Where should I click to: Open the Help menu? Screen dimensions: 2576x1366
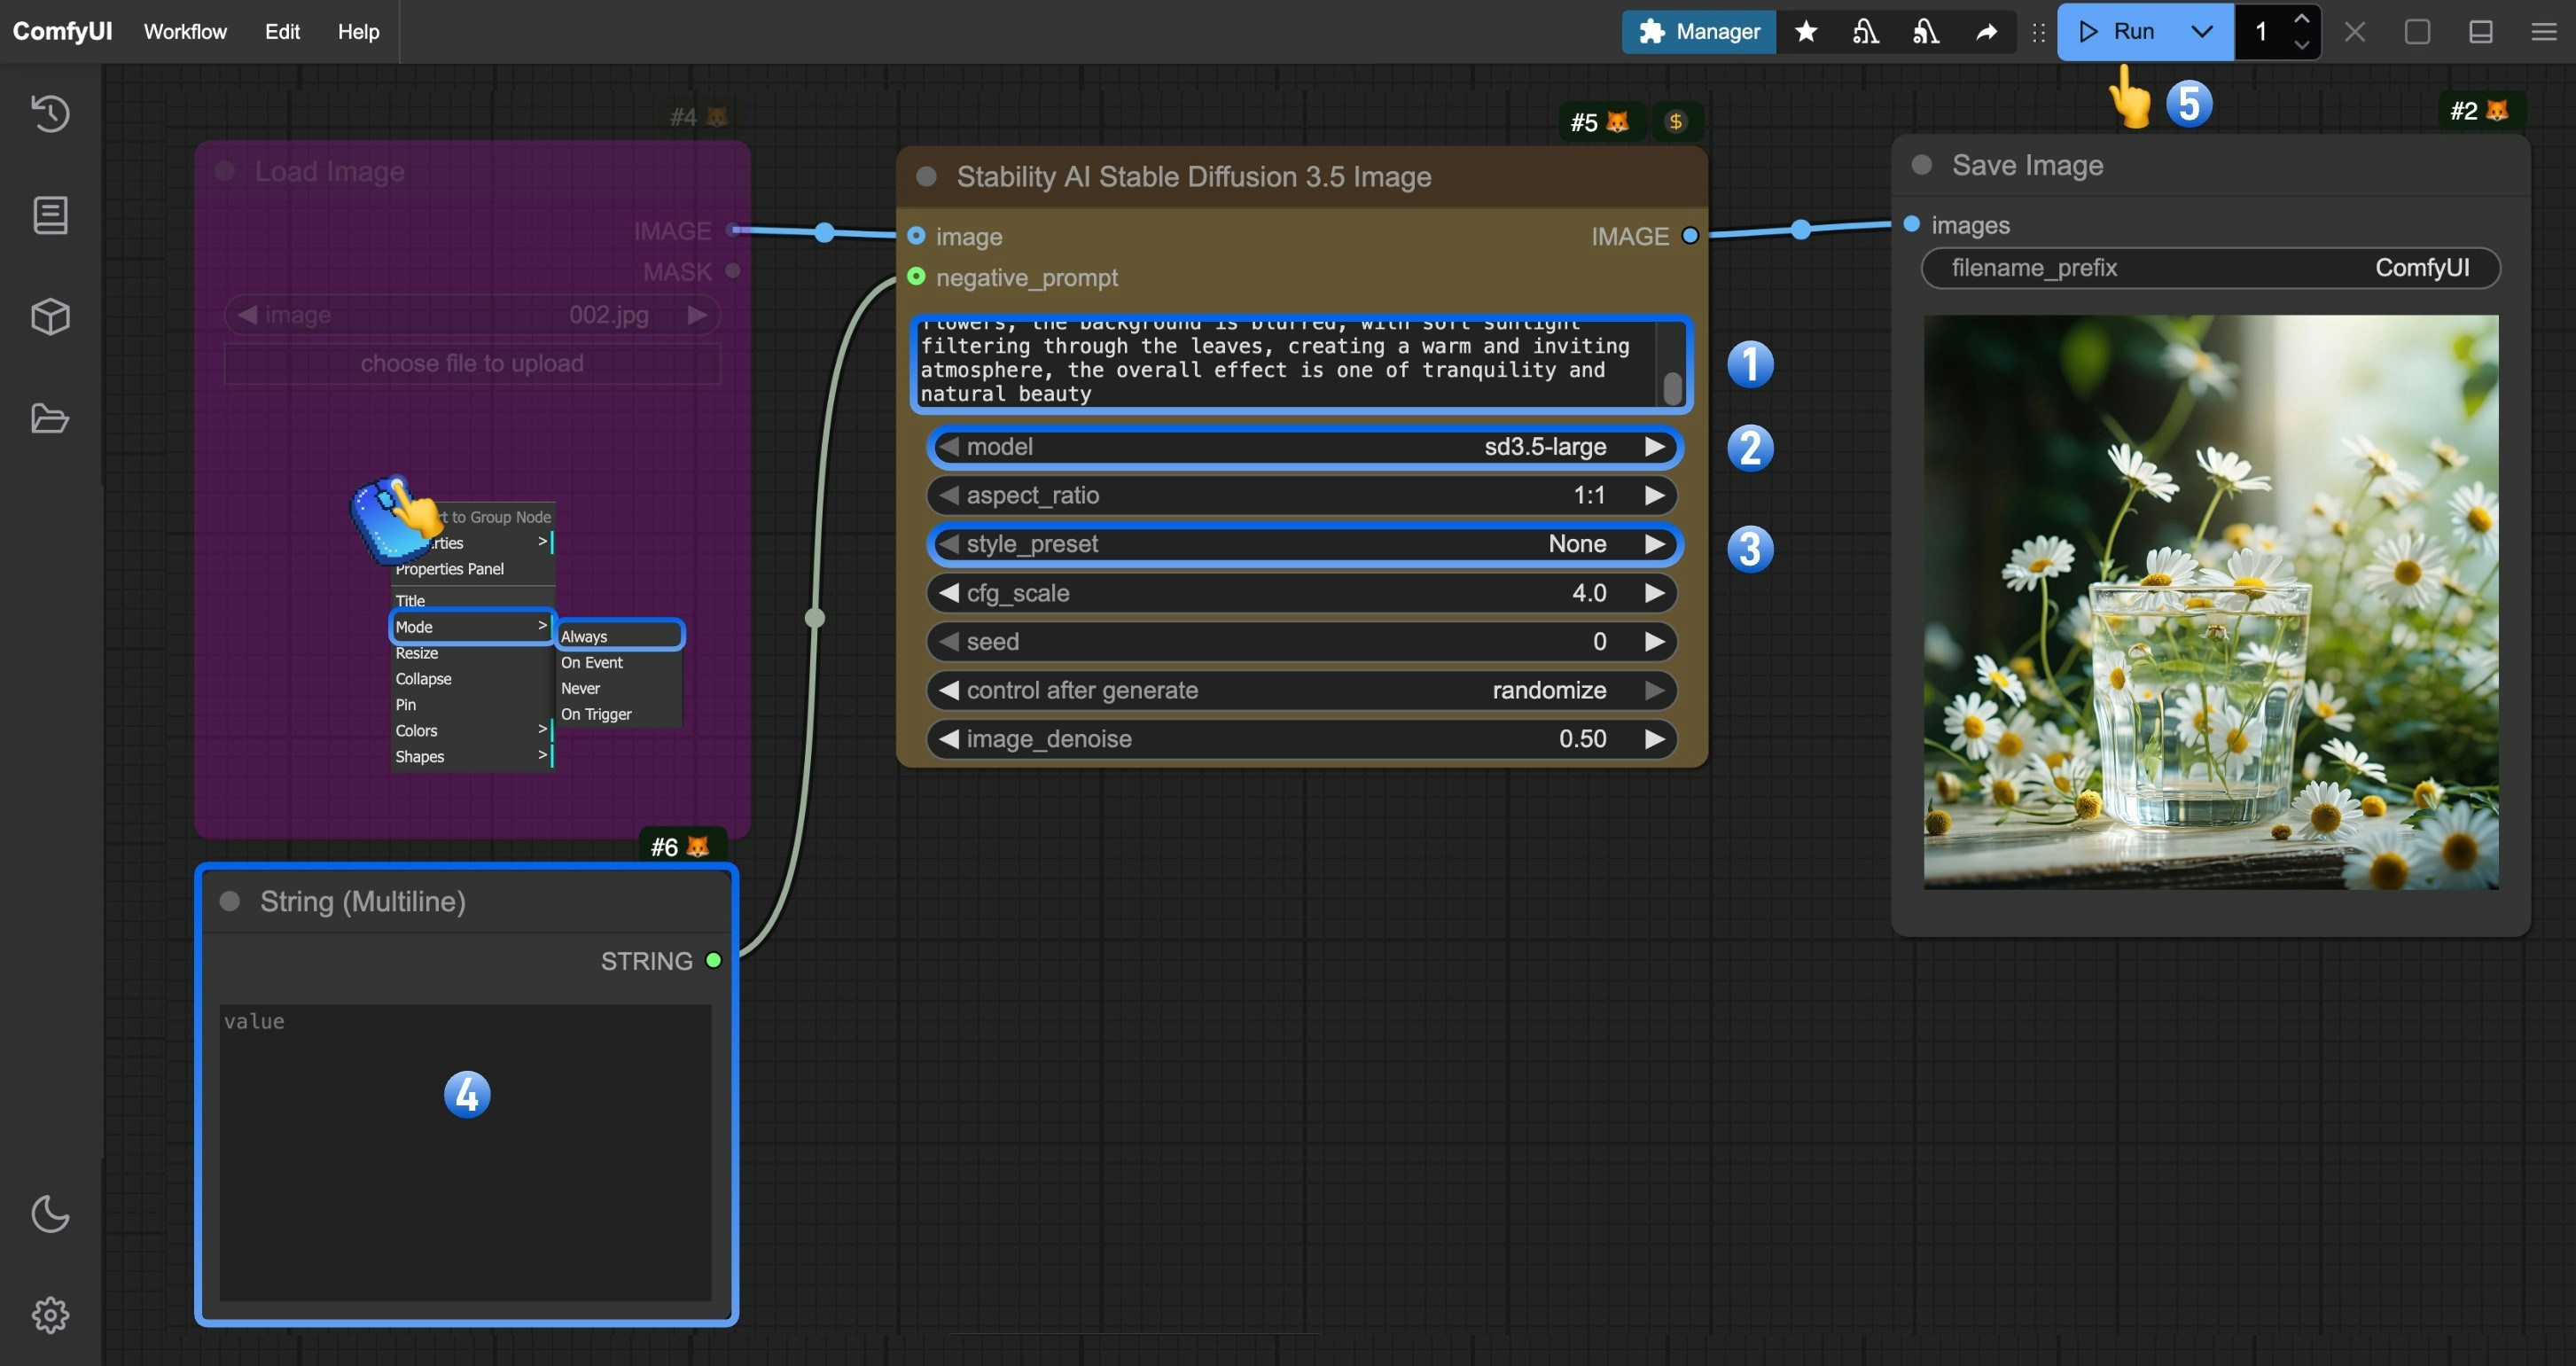click(x=357, y=31)
